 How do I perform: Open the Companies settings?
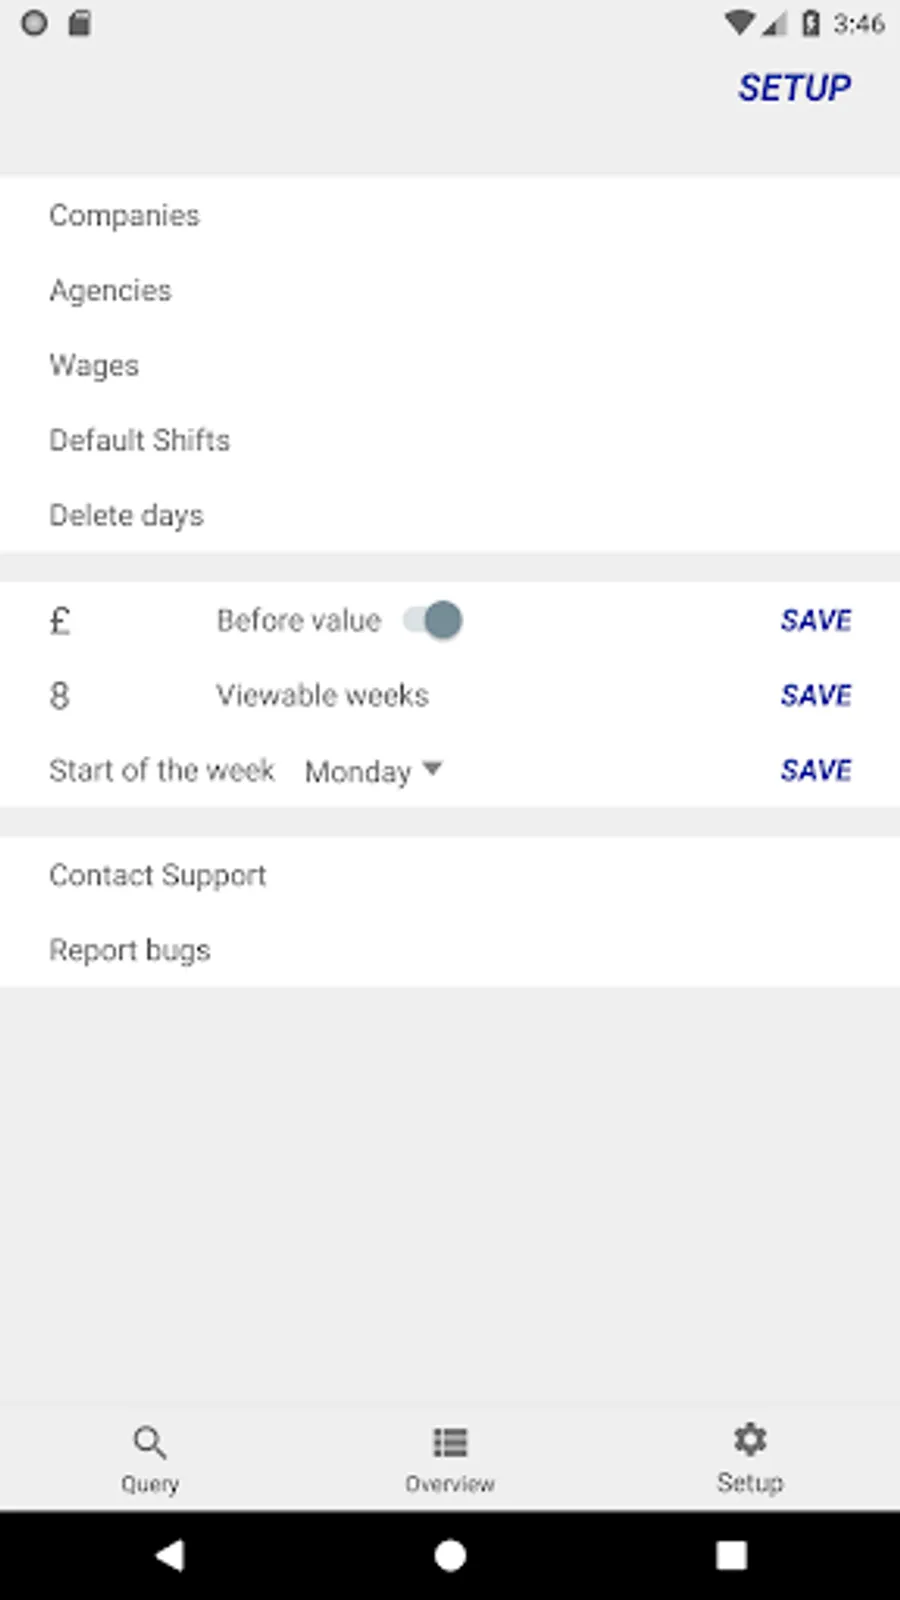(125, 215)
